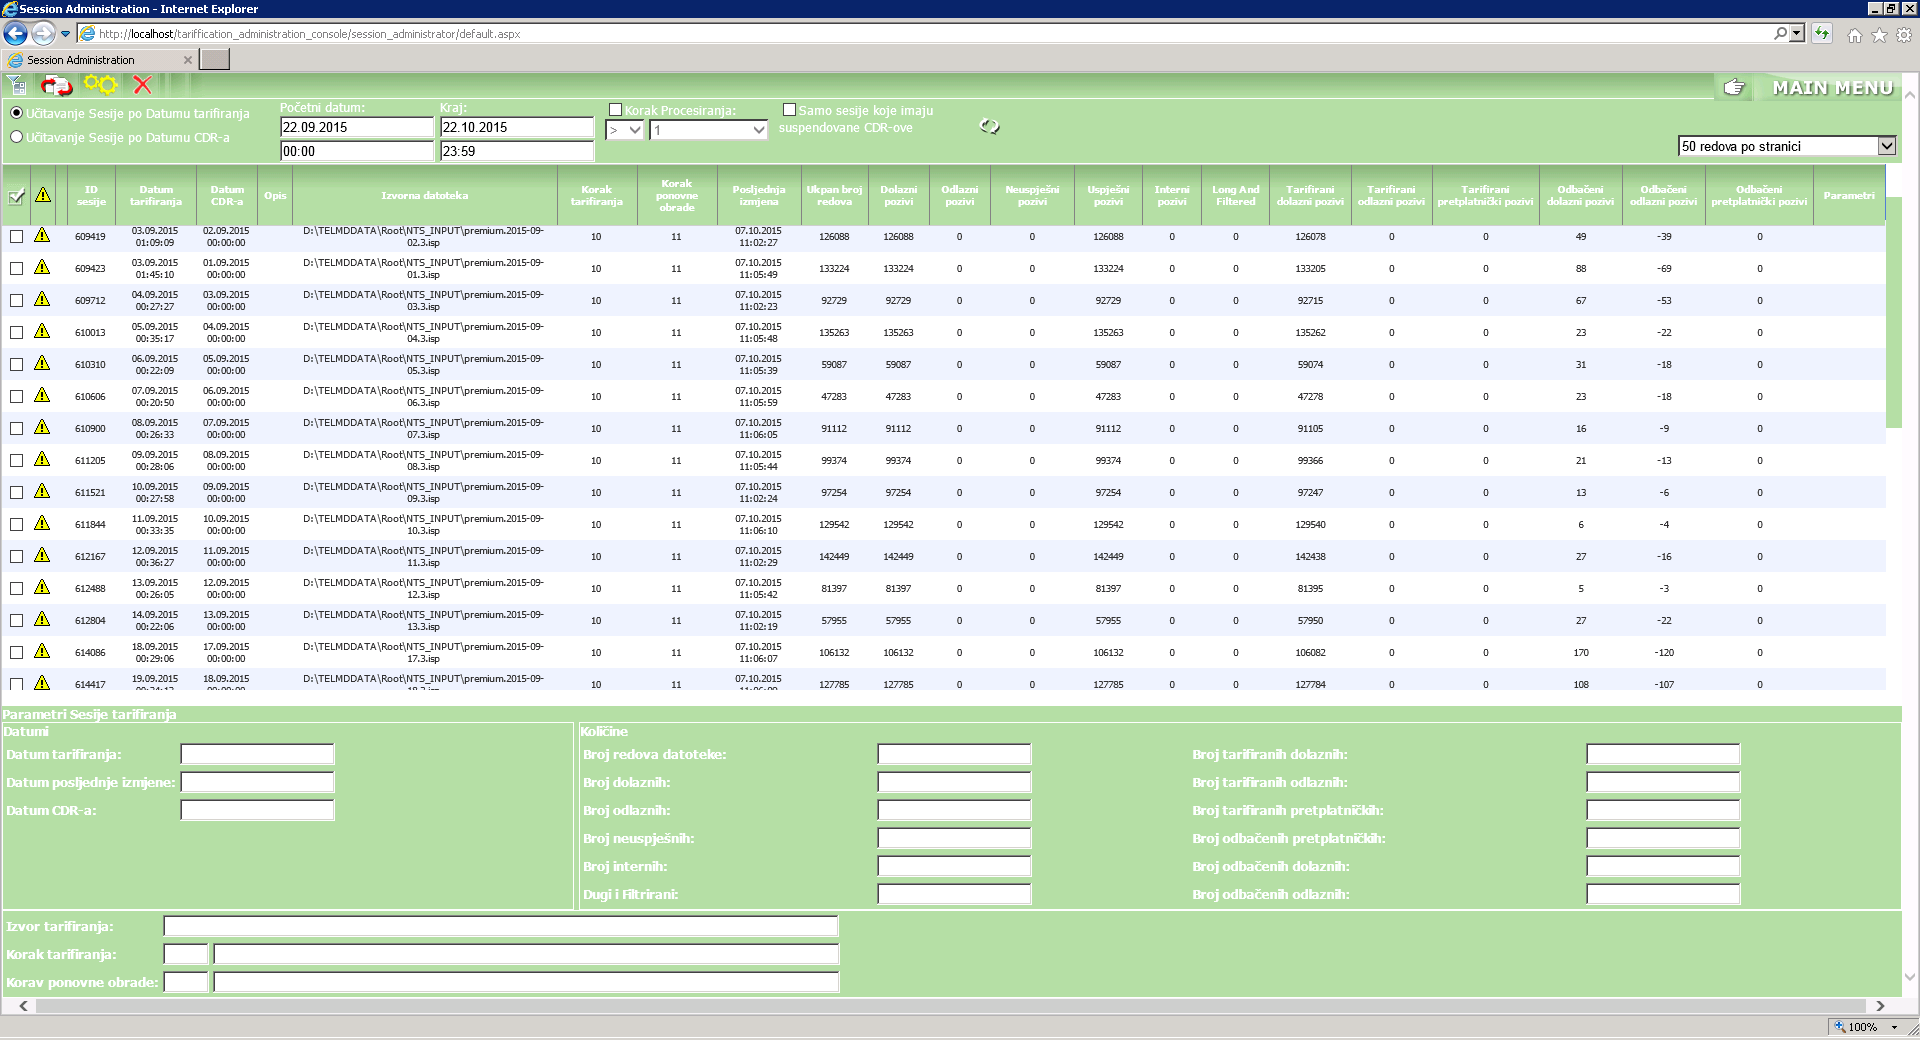
Task: Click the address bar URL
Action: [x=310, y=34]
